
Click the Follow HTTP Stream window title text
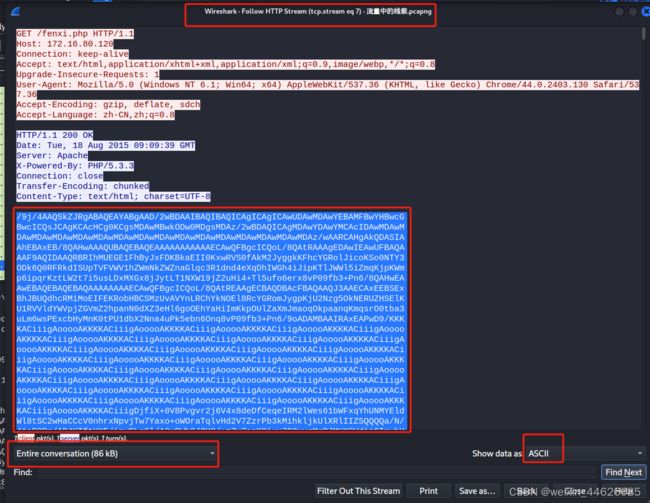(318, 12)
